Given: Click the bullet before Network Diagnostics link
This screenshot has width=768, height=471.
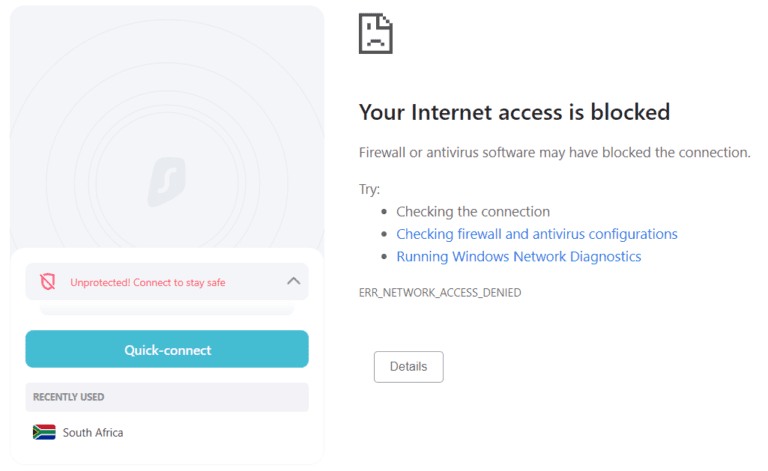Looking at the screenshot, I should point(384,257).
